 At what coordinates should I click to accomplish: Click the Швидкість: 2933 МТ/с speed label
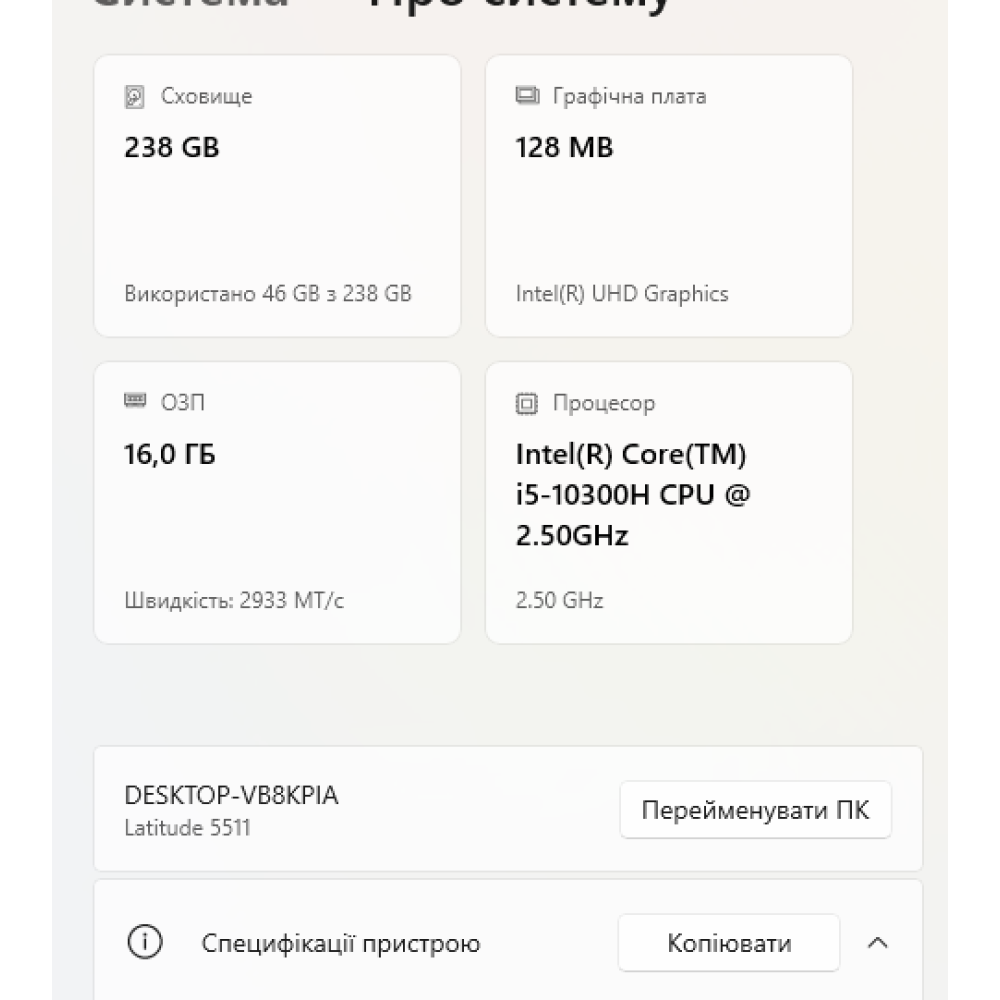click(234, 600)
